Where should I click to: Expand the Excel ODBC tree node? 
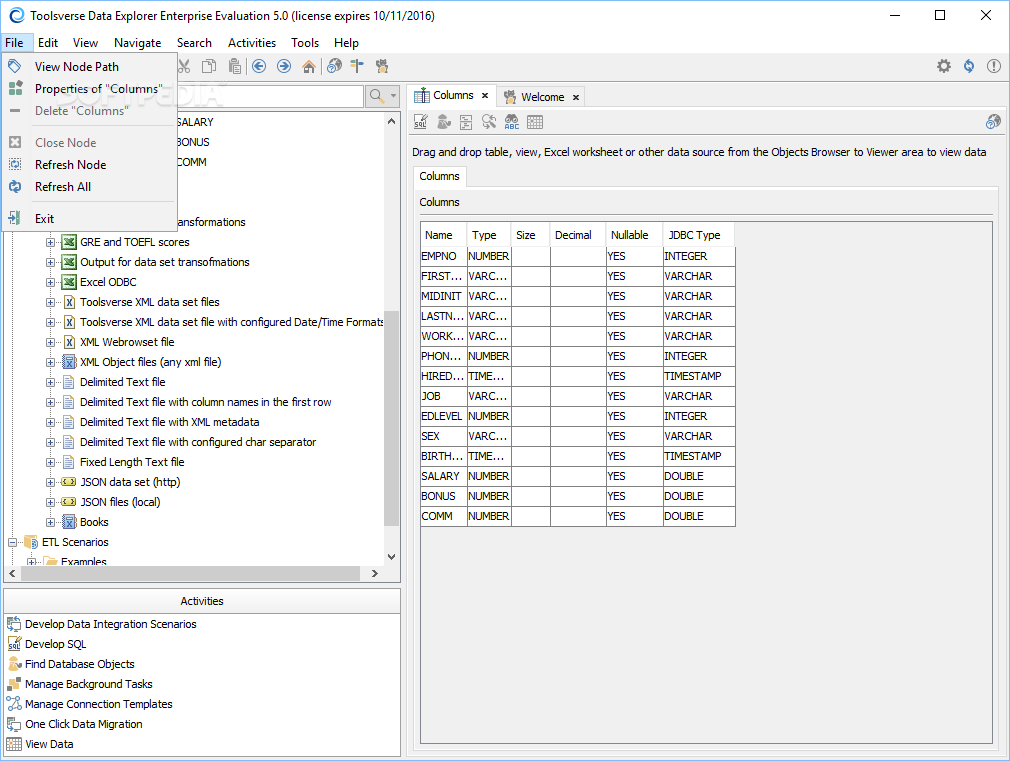50,282
